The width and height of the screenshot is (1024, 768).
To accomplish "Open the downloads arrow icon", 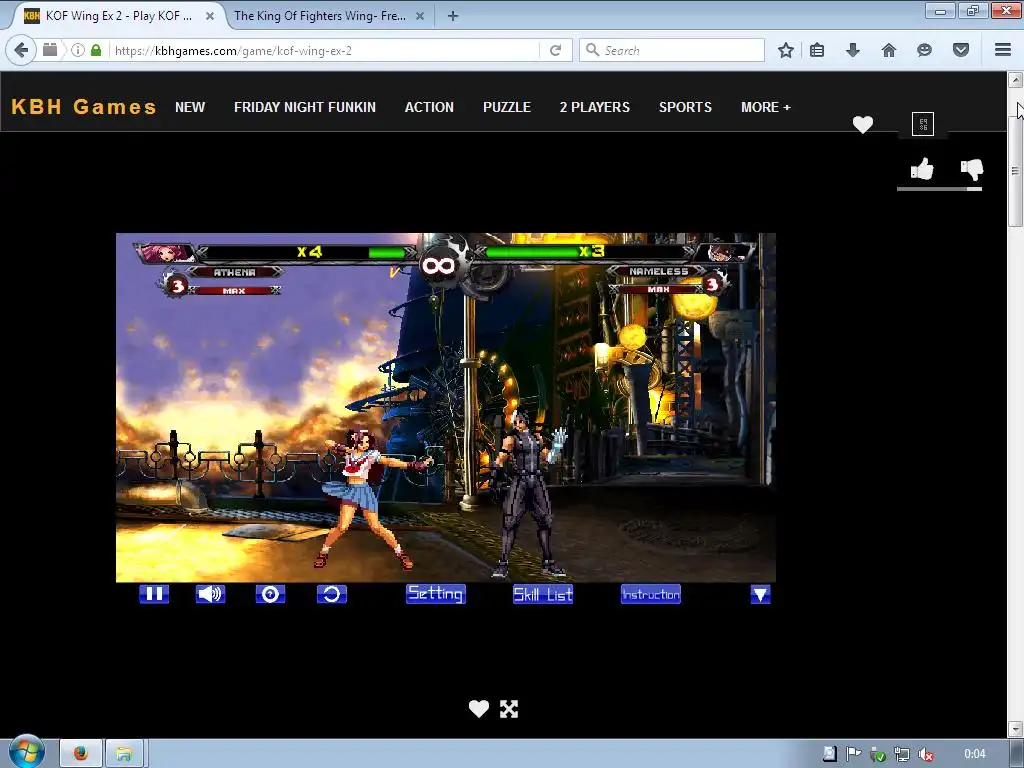I will [x=853, y=50].
